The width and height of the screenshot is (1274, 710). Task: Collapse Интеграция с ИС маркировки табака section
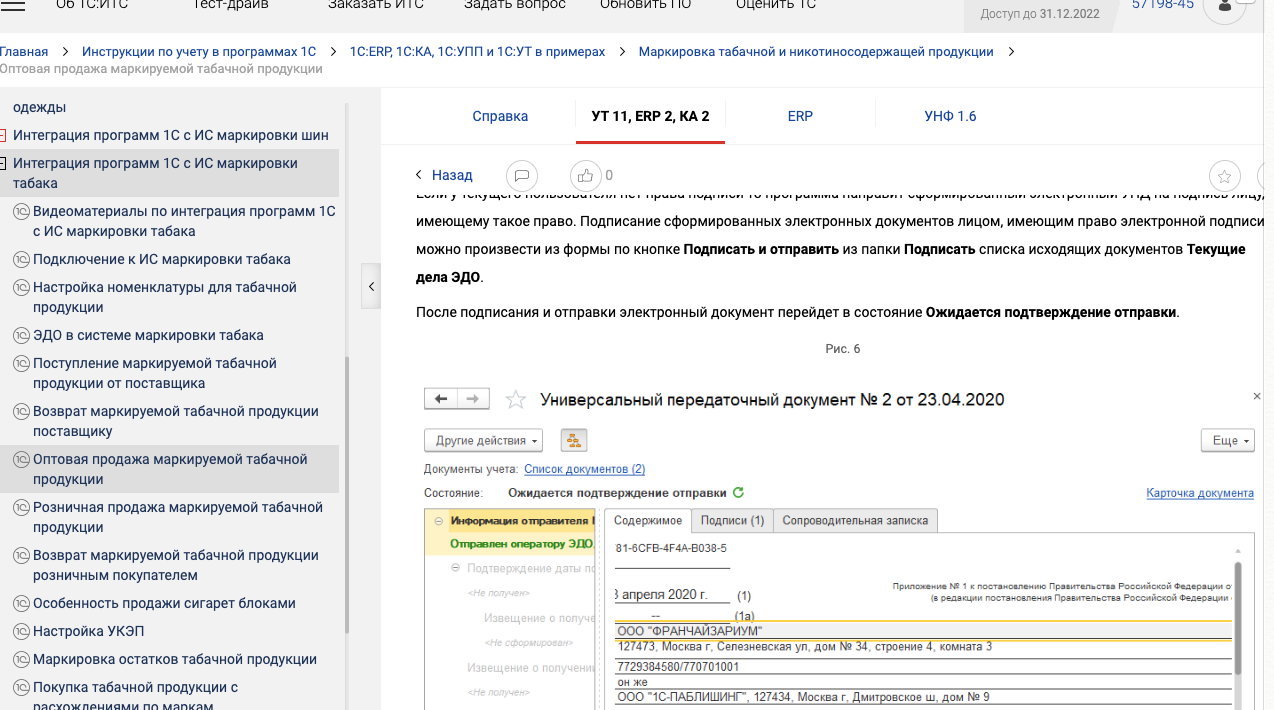(3, 164)
